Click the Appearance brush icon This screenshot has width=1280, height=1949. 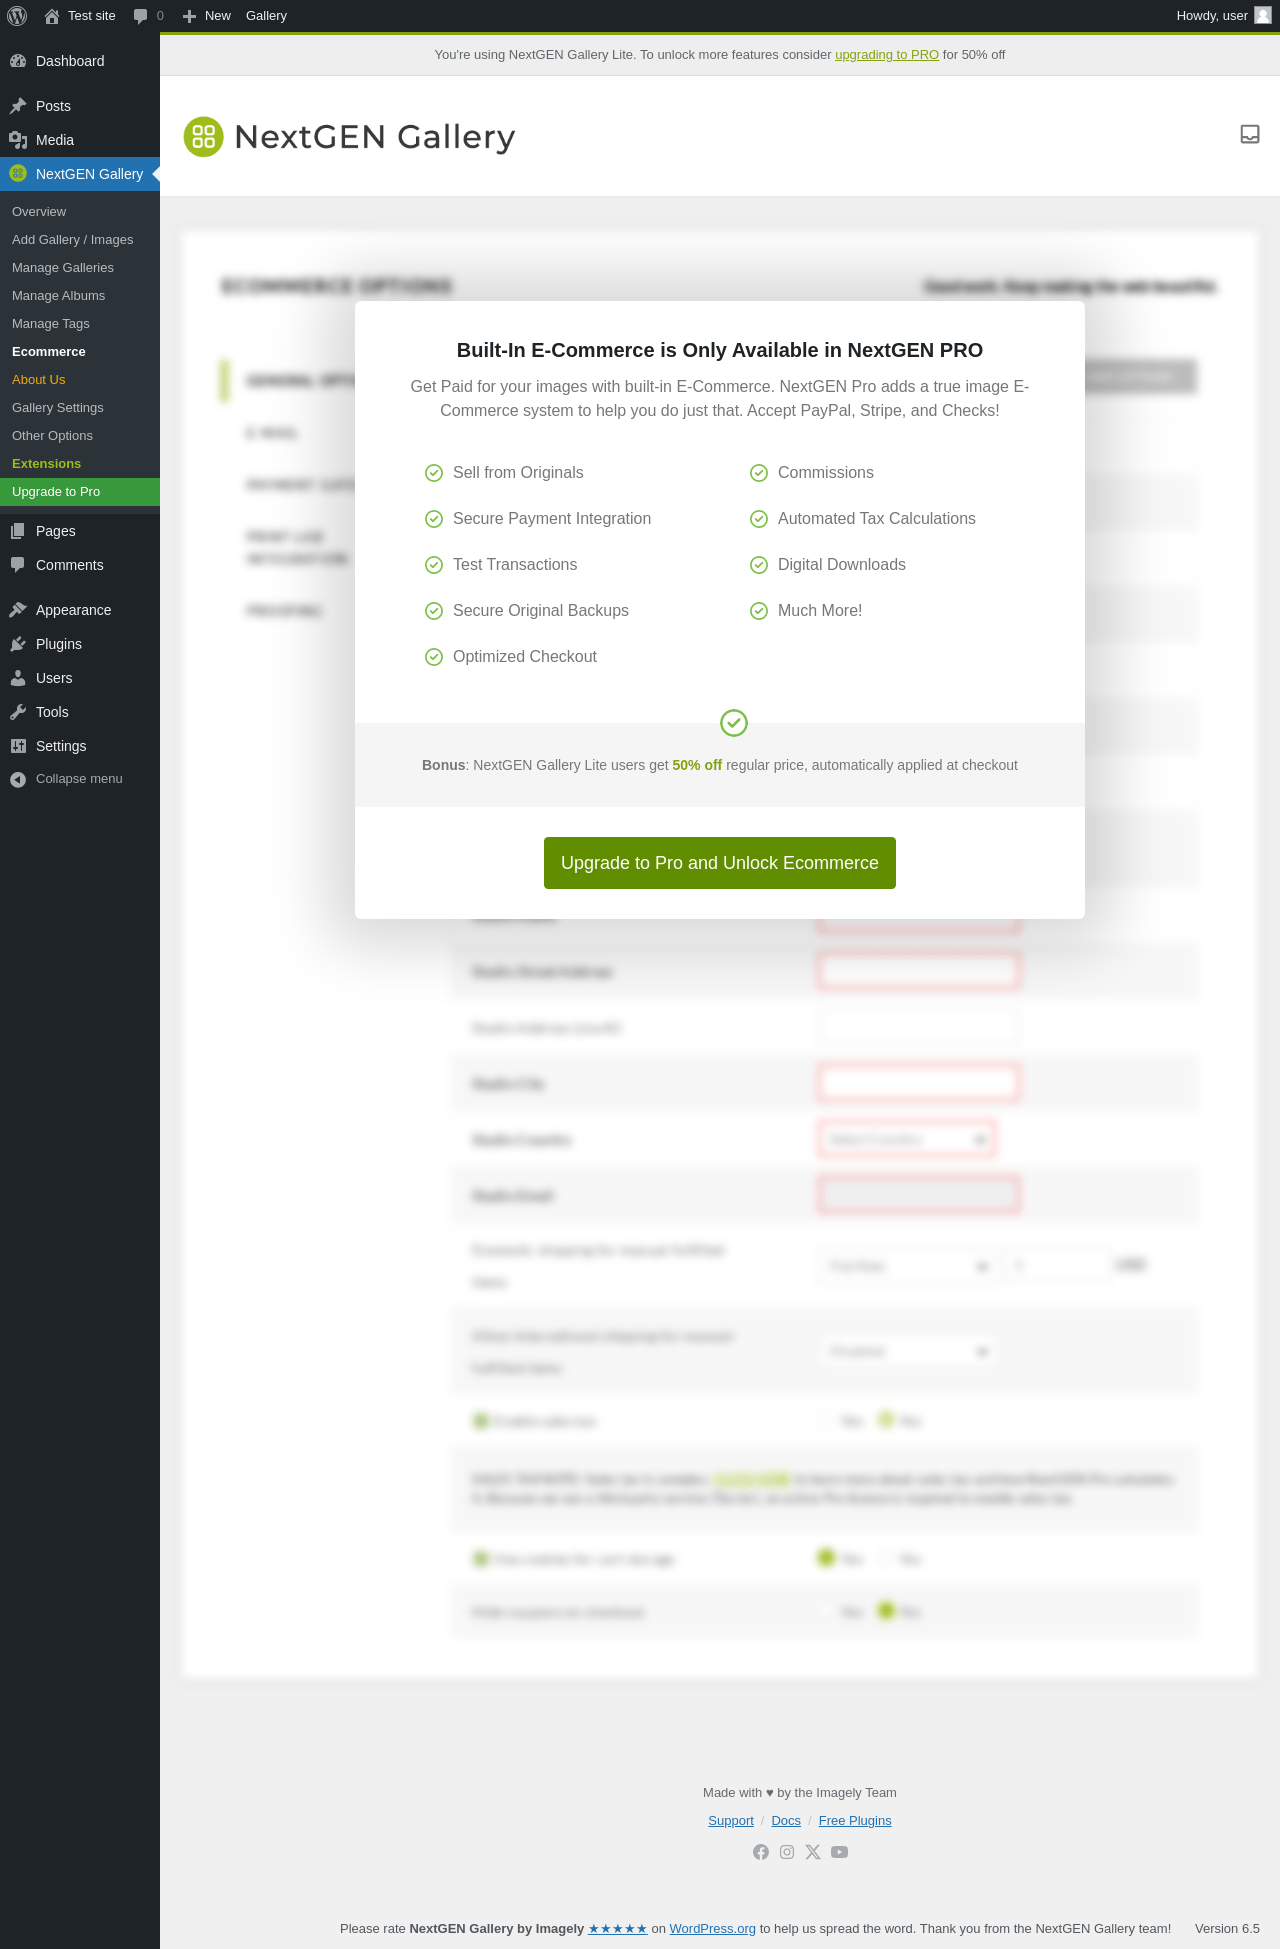tap(18, 610)
